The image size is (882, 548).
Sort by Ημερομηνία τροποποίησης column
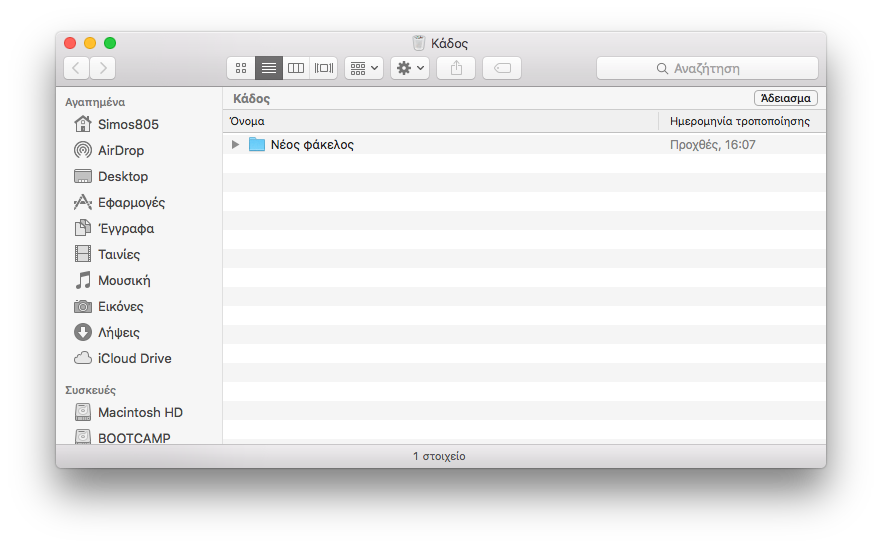coord(742,121)
